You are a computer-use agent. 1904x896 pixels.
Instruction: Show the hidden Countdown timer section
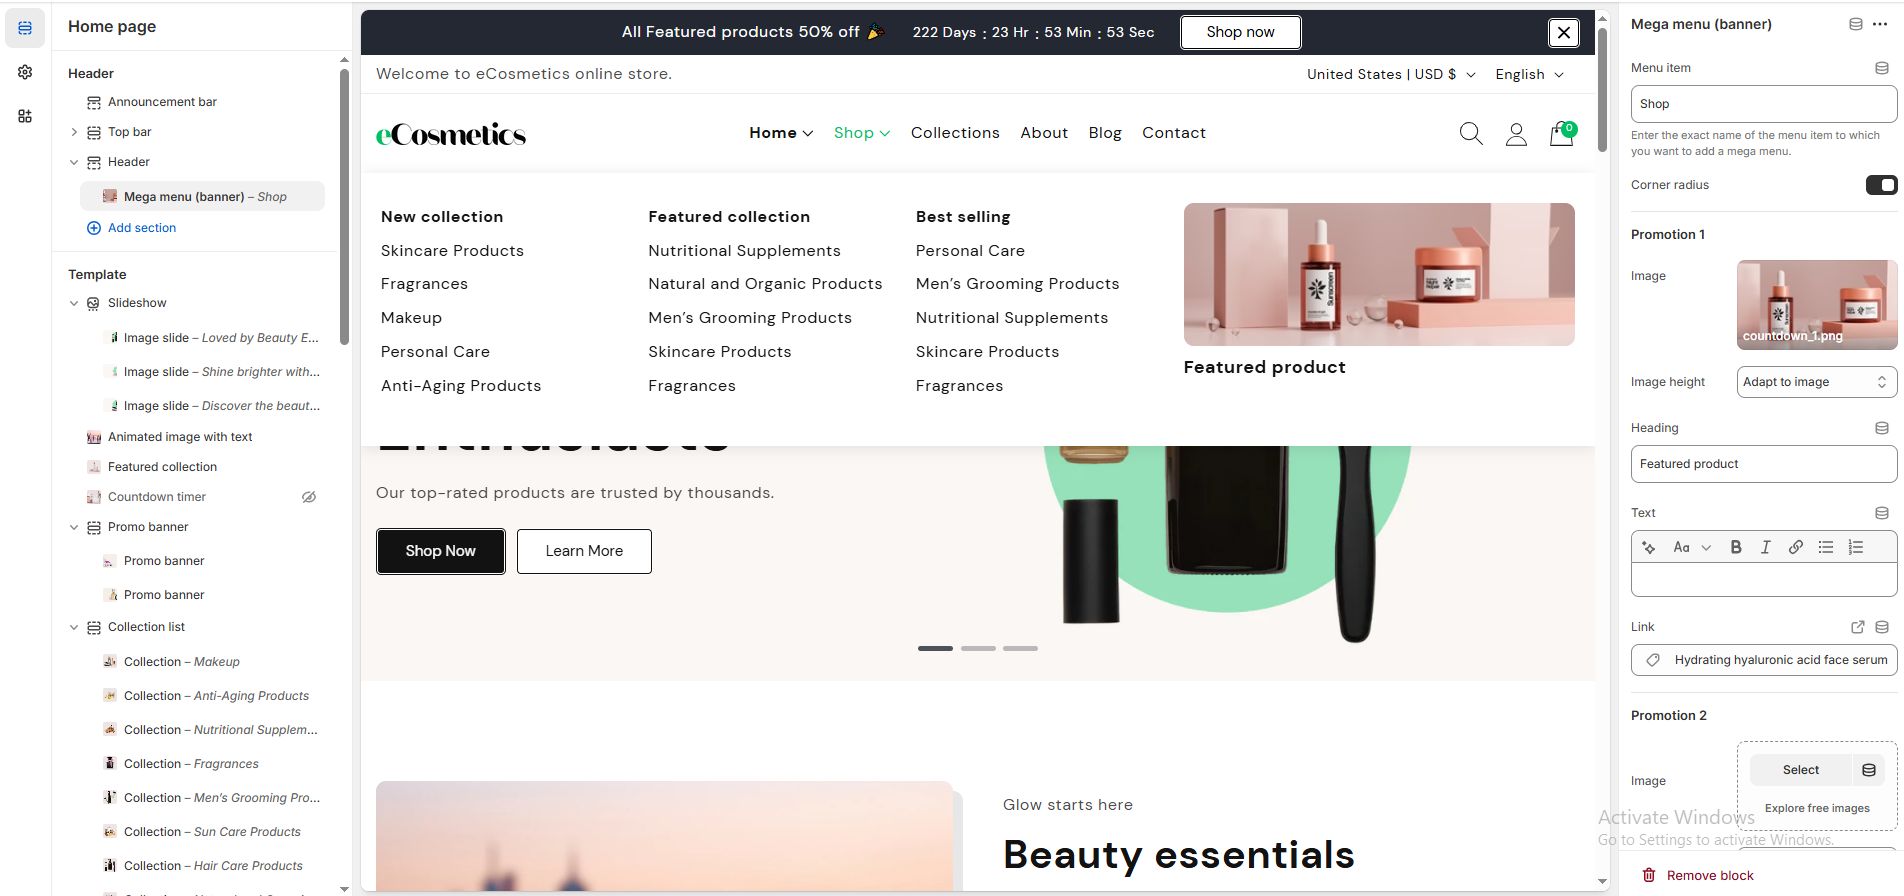(309, 497)
